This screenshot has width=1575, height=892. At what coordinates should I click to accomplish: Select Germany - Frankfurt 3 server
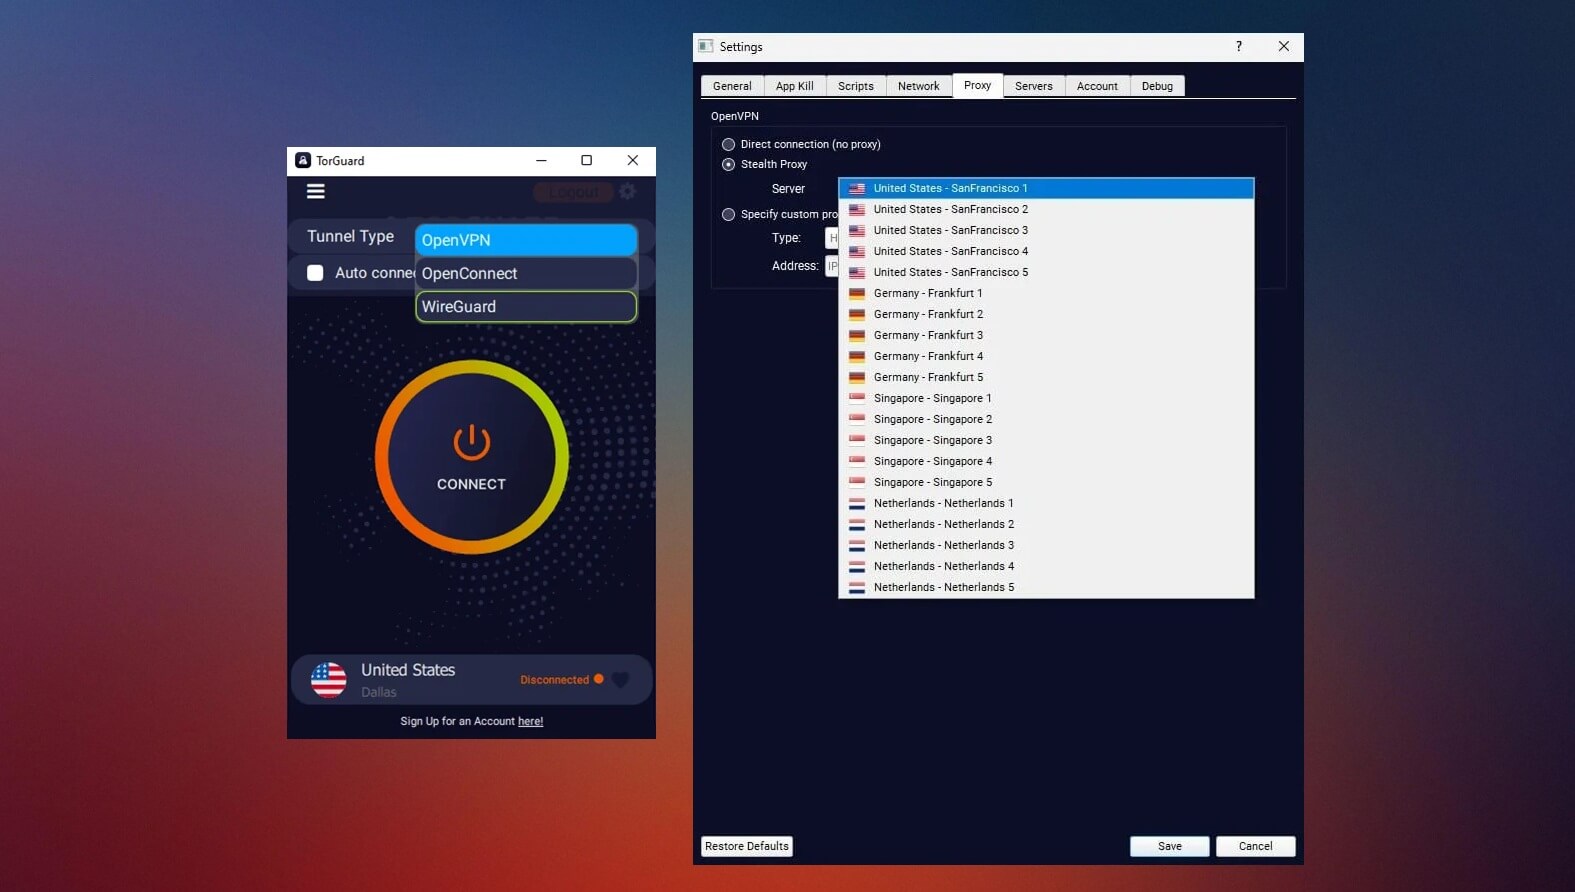pos(1046,335)
